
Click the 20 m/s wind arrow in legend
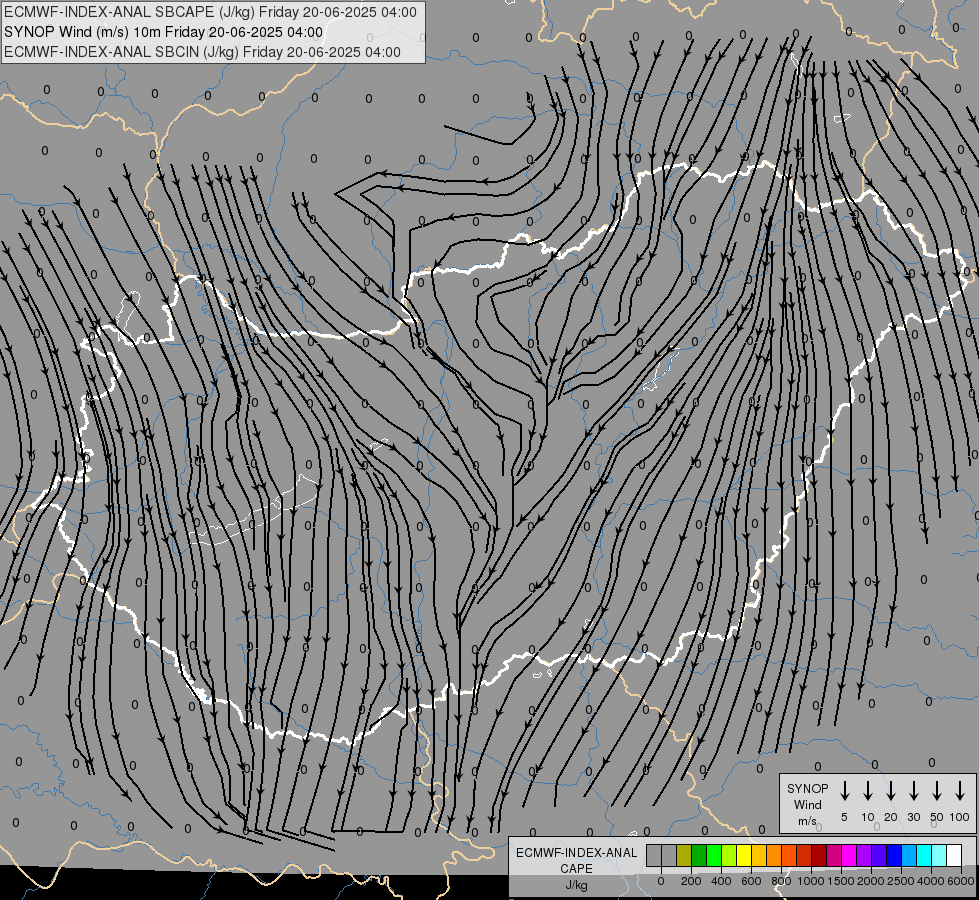pos(890,791)
